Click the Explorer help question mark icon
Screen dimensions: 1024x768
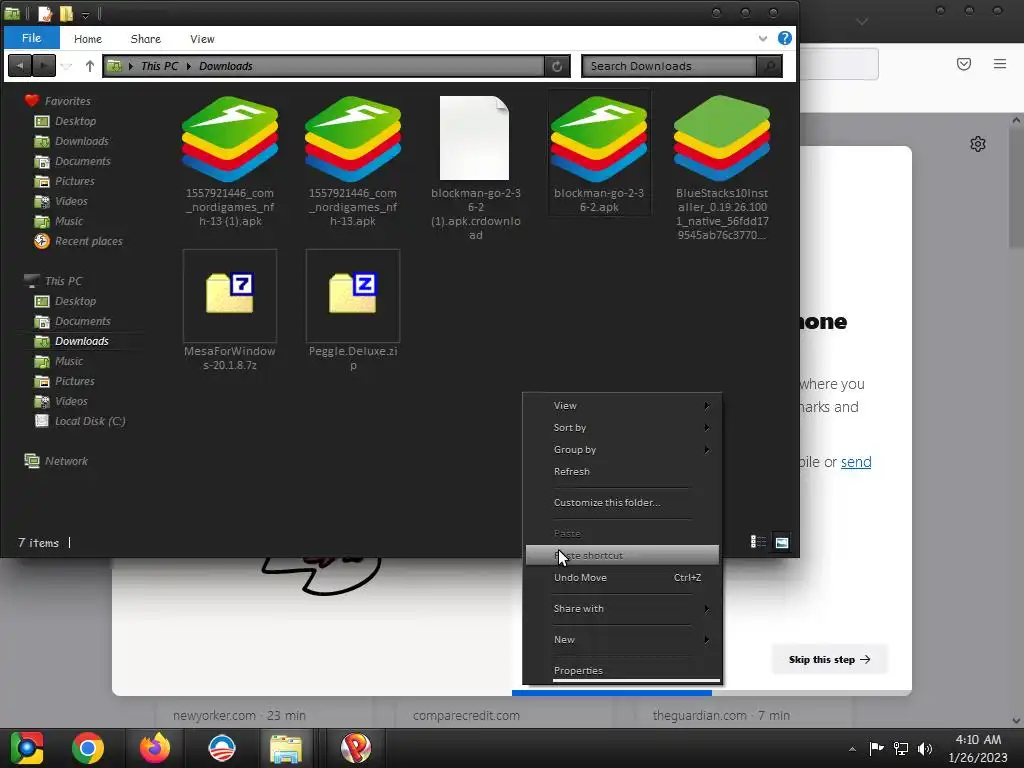(784, 38)
